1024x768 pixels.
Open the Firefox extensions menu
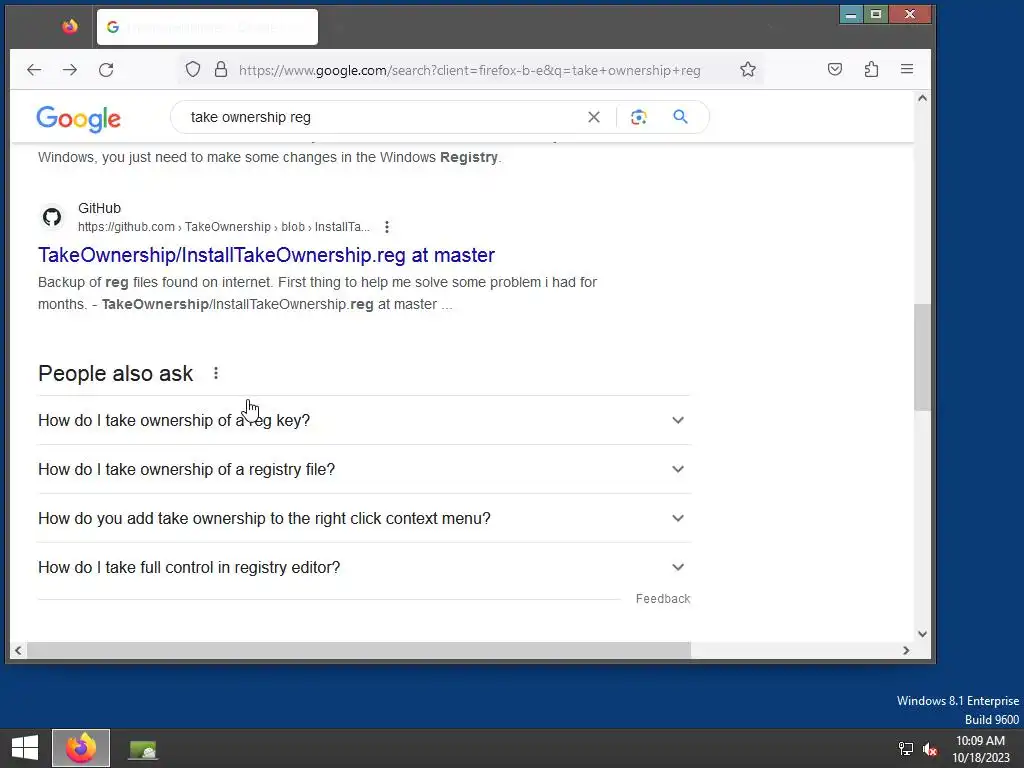(x=871, y=69)
